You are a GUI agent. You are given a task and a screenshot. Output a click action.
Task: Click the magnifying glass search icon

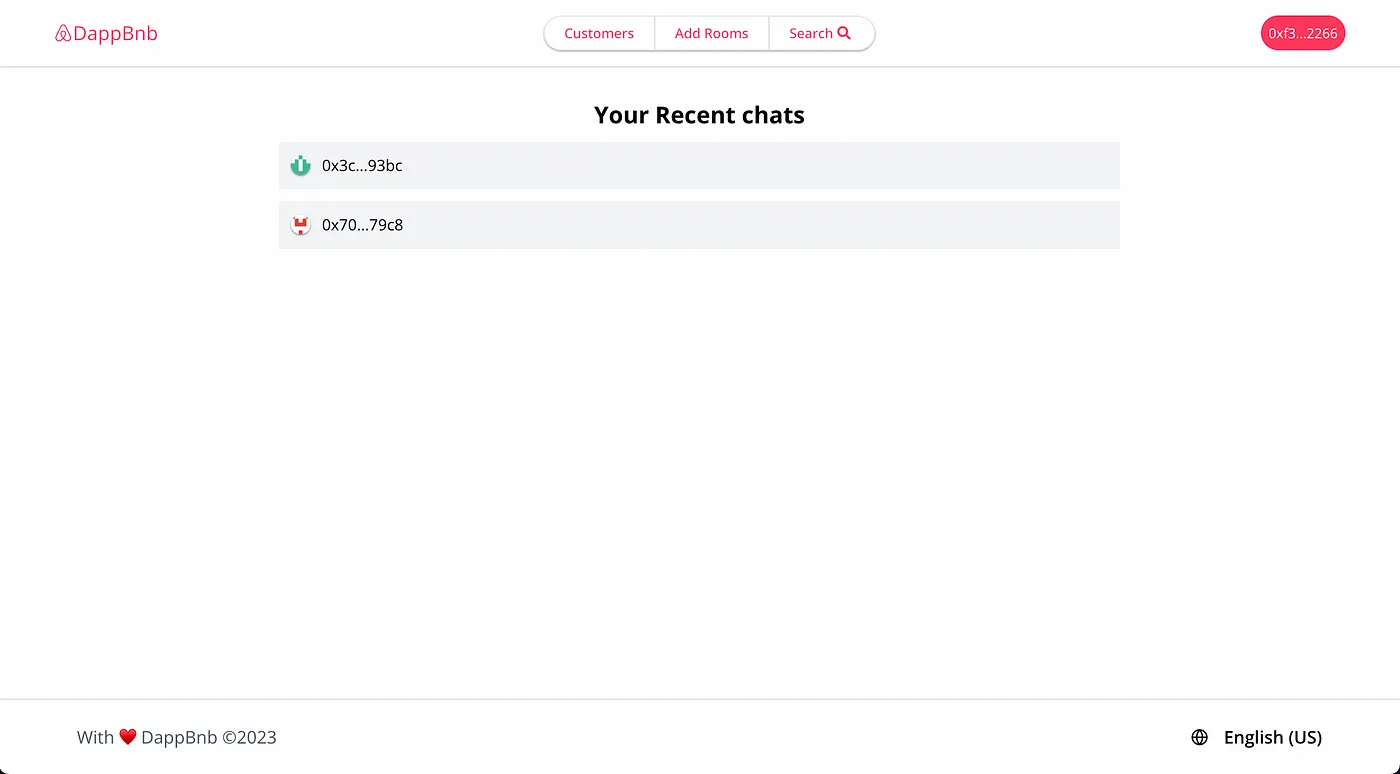click(844, 33)
